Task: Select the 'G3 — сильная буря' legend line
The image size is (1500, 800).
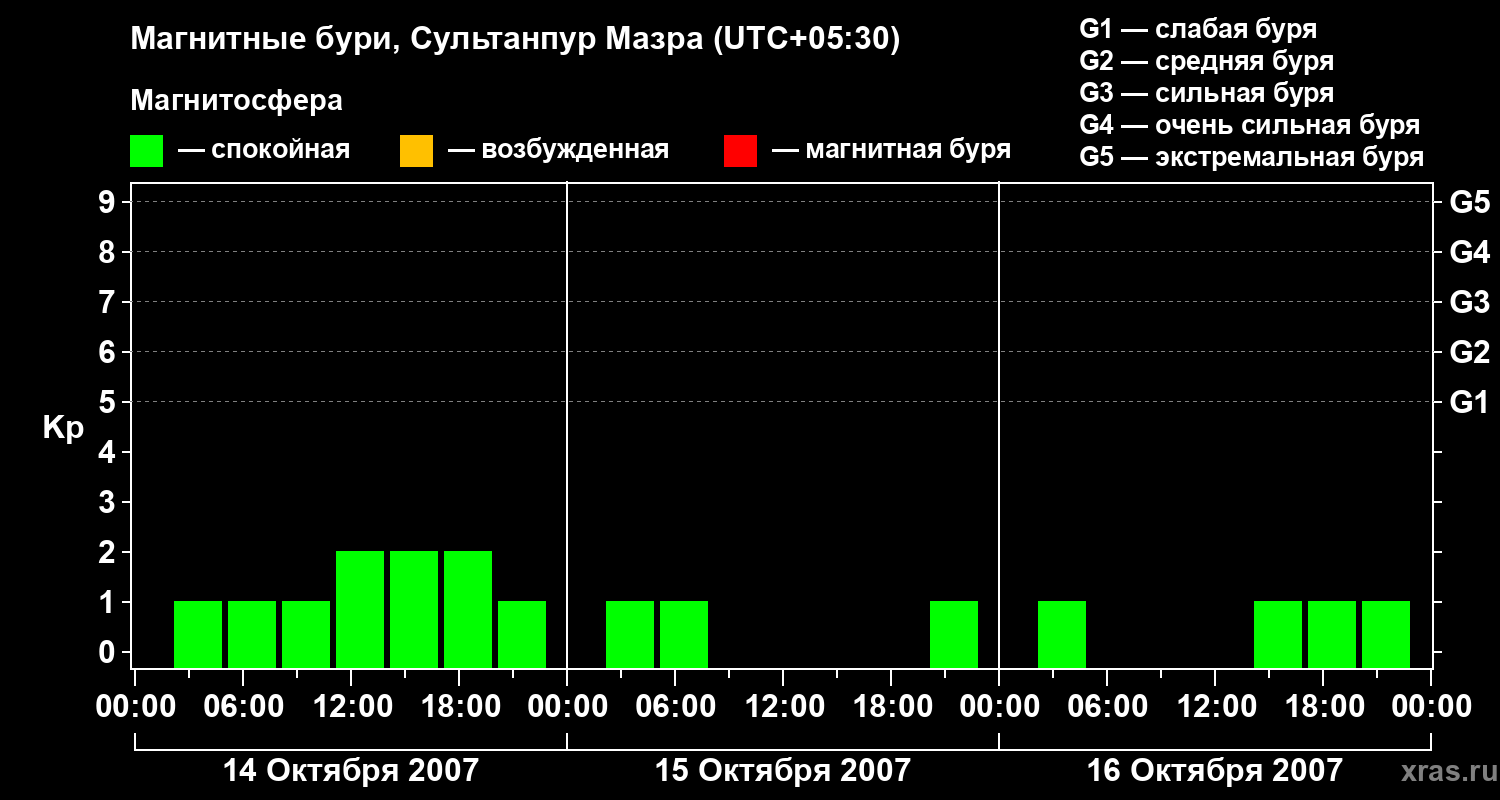Action: tap(1207, 93)
